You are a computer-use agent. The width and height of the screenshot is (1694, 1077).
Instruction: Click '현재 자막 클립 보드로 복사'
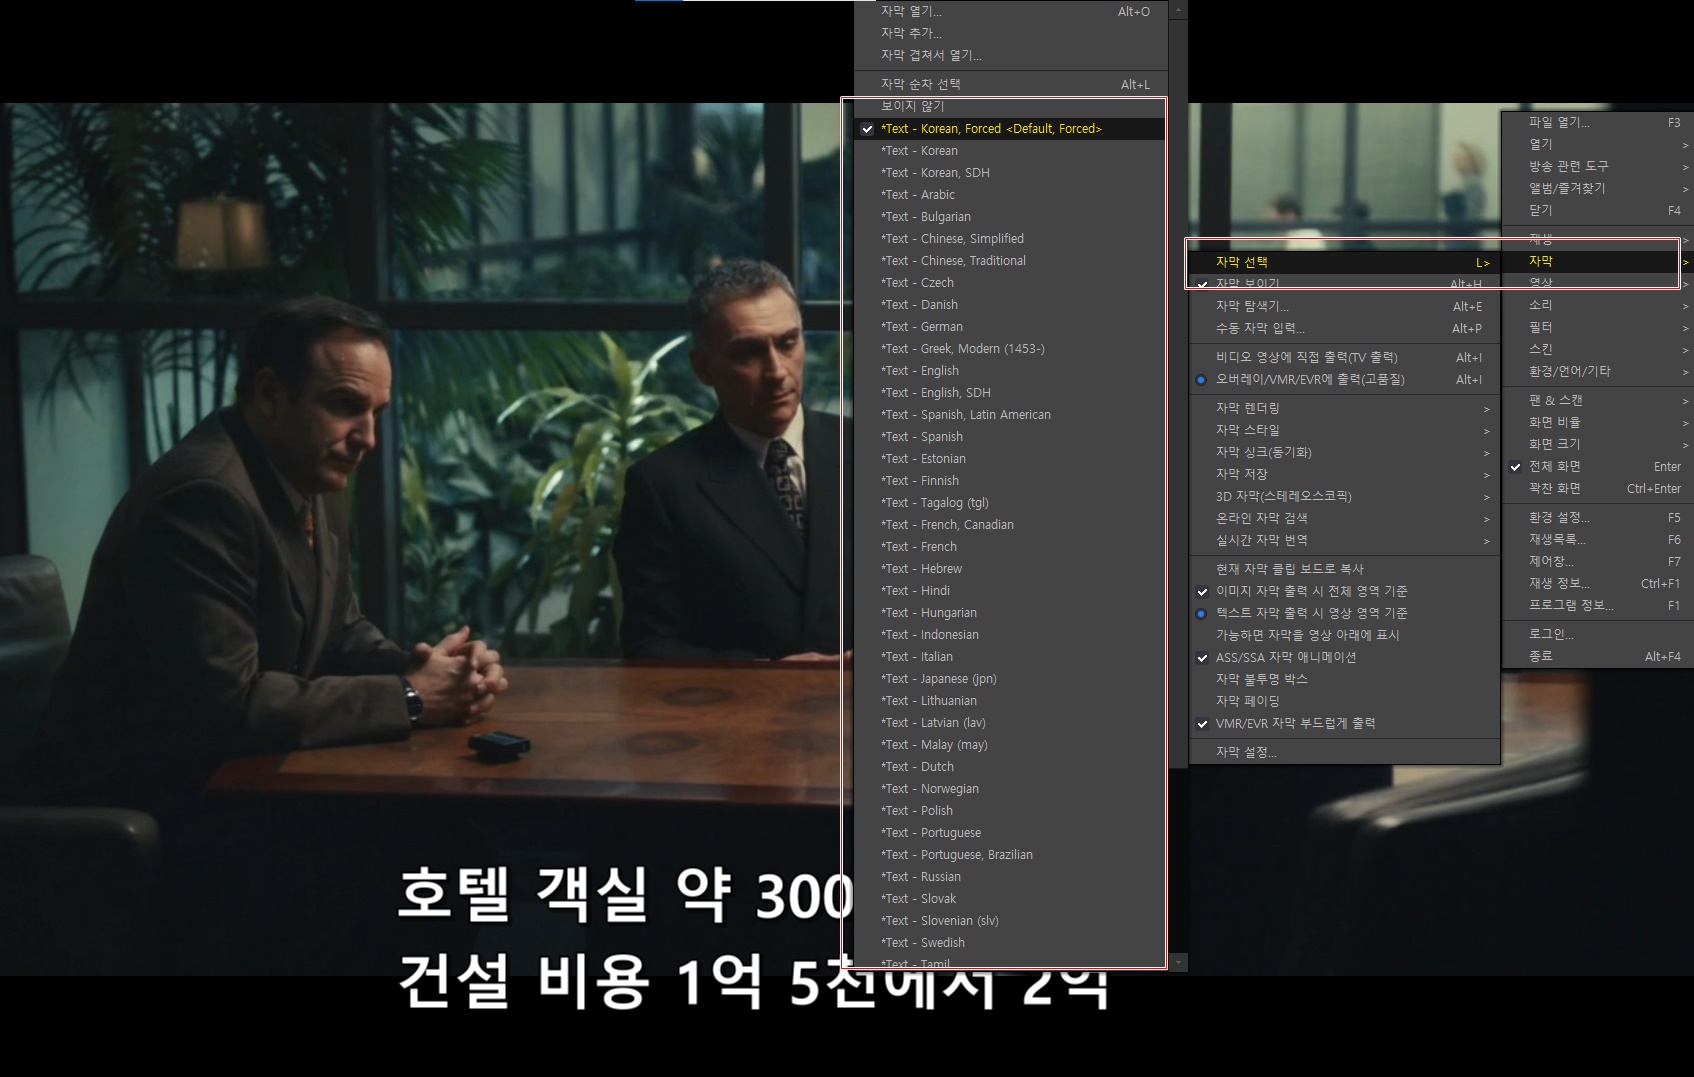point(1344,569)
